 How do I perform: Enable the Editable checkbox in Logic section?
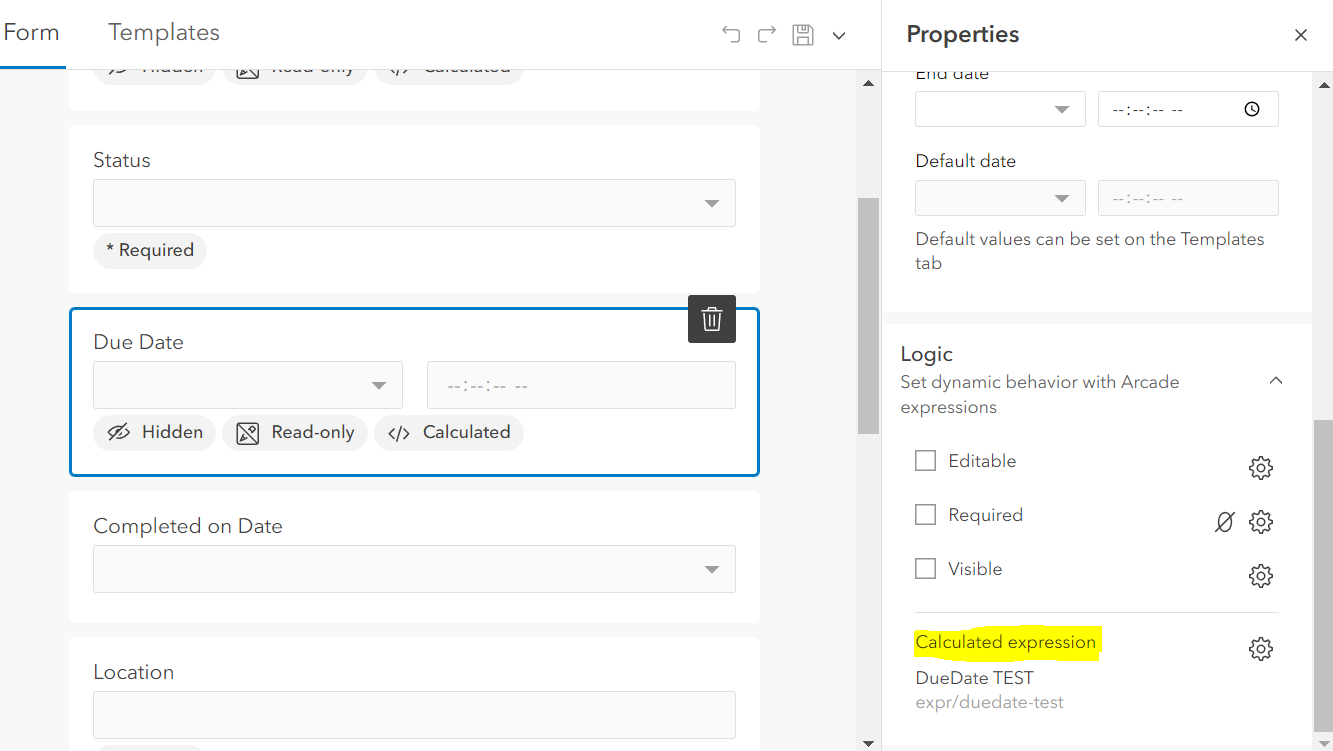tap(925, 460)
